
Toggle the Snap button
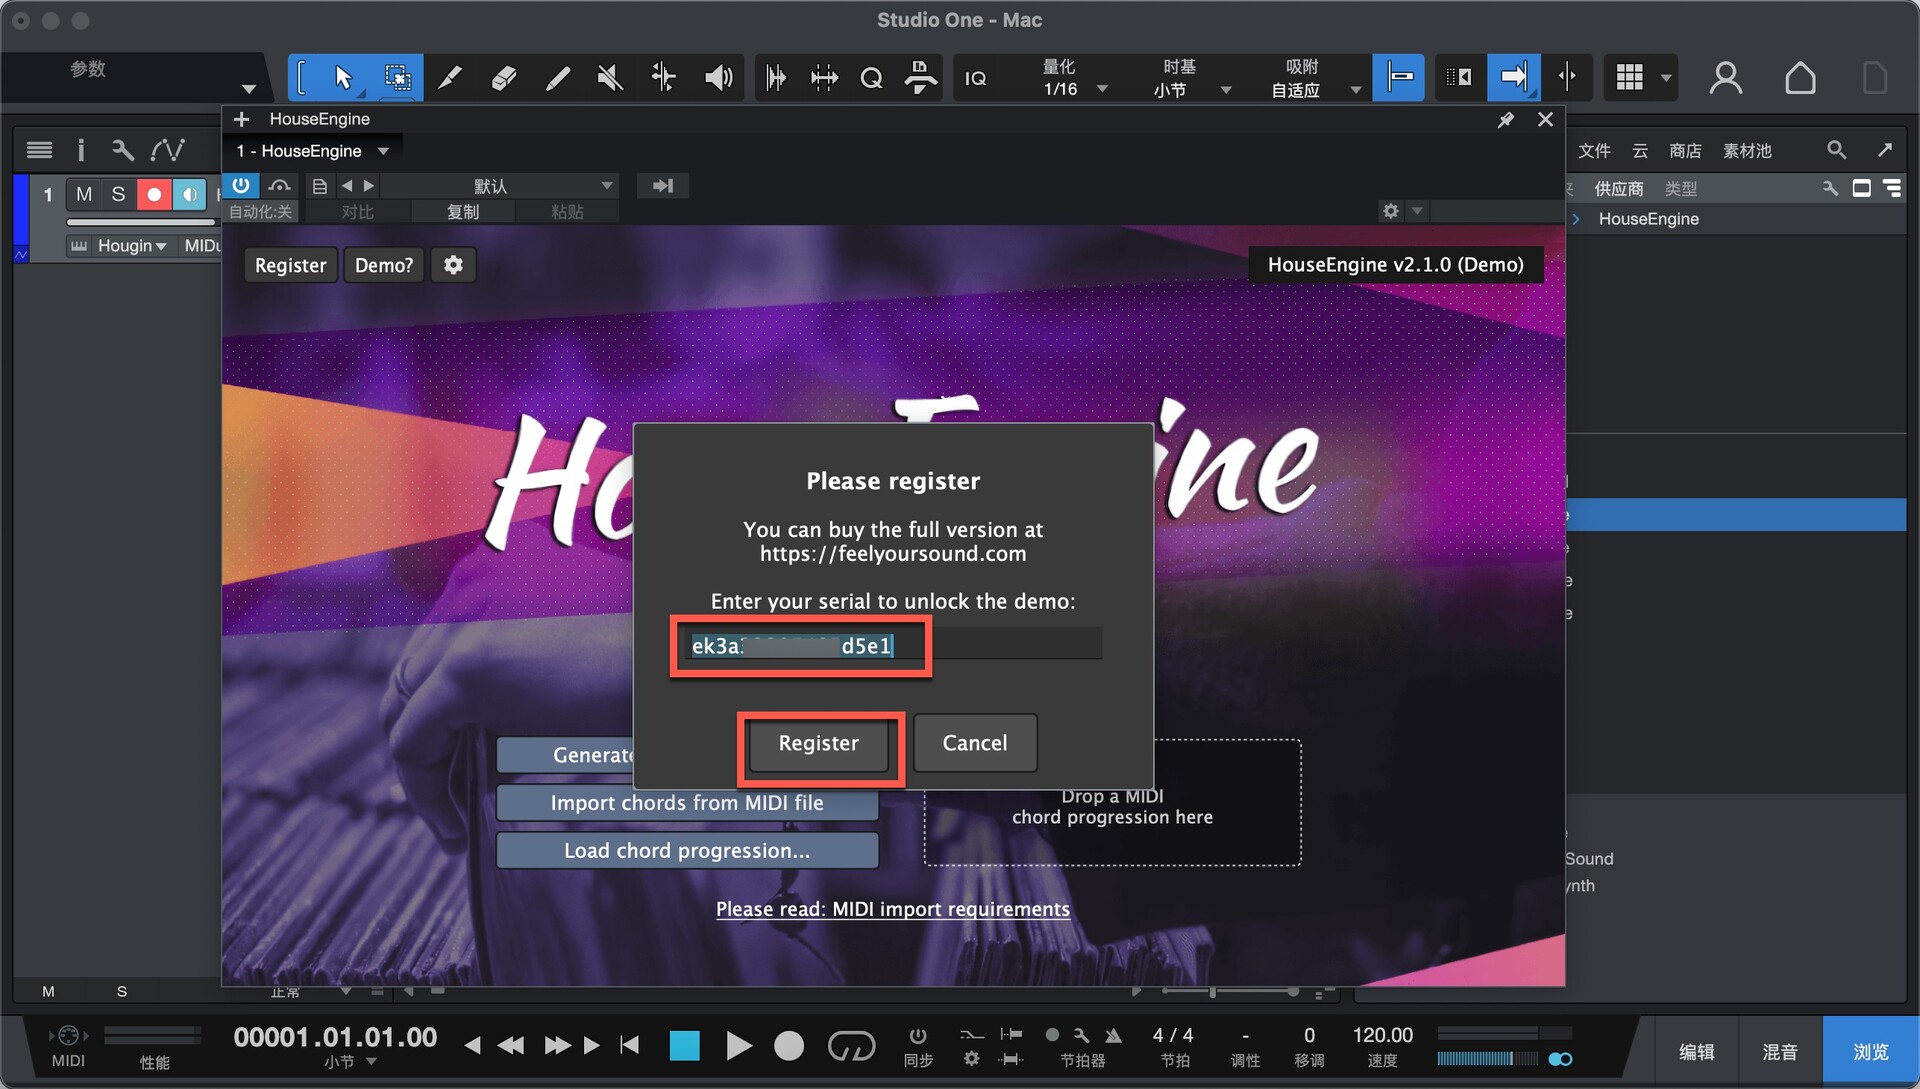(1398, 77)
